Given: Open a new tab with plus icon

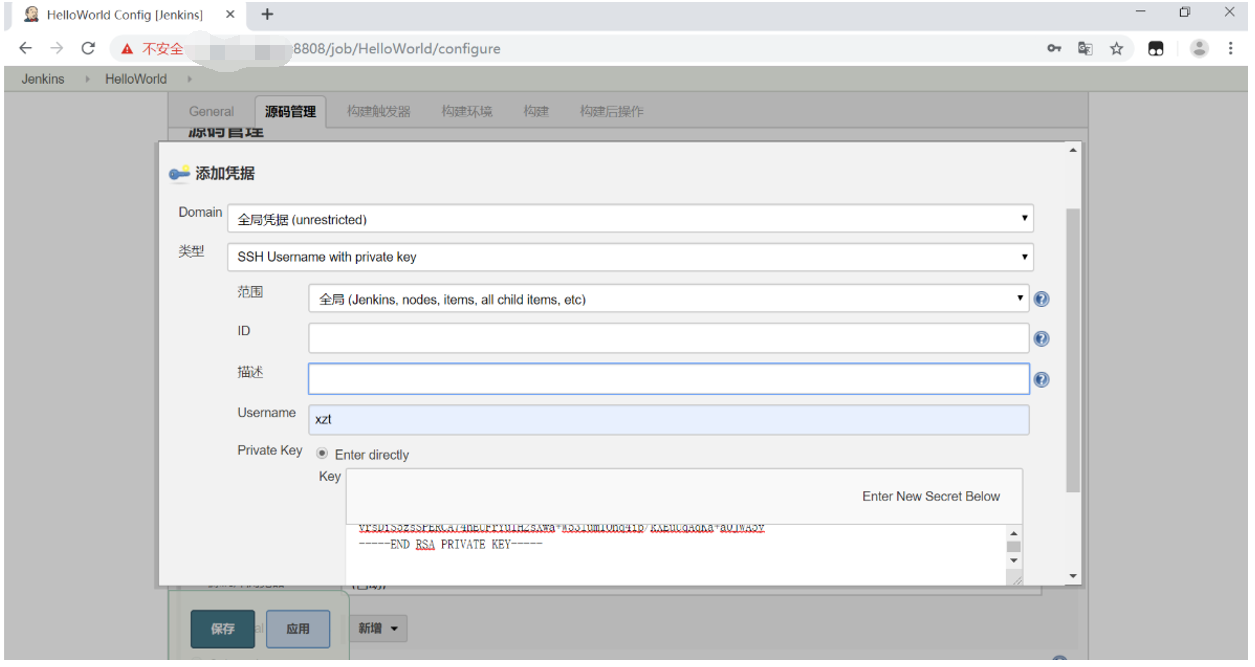Looking at the screenshot, I should [x=267, y=14].
